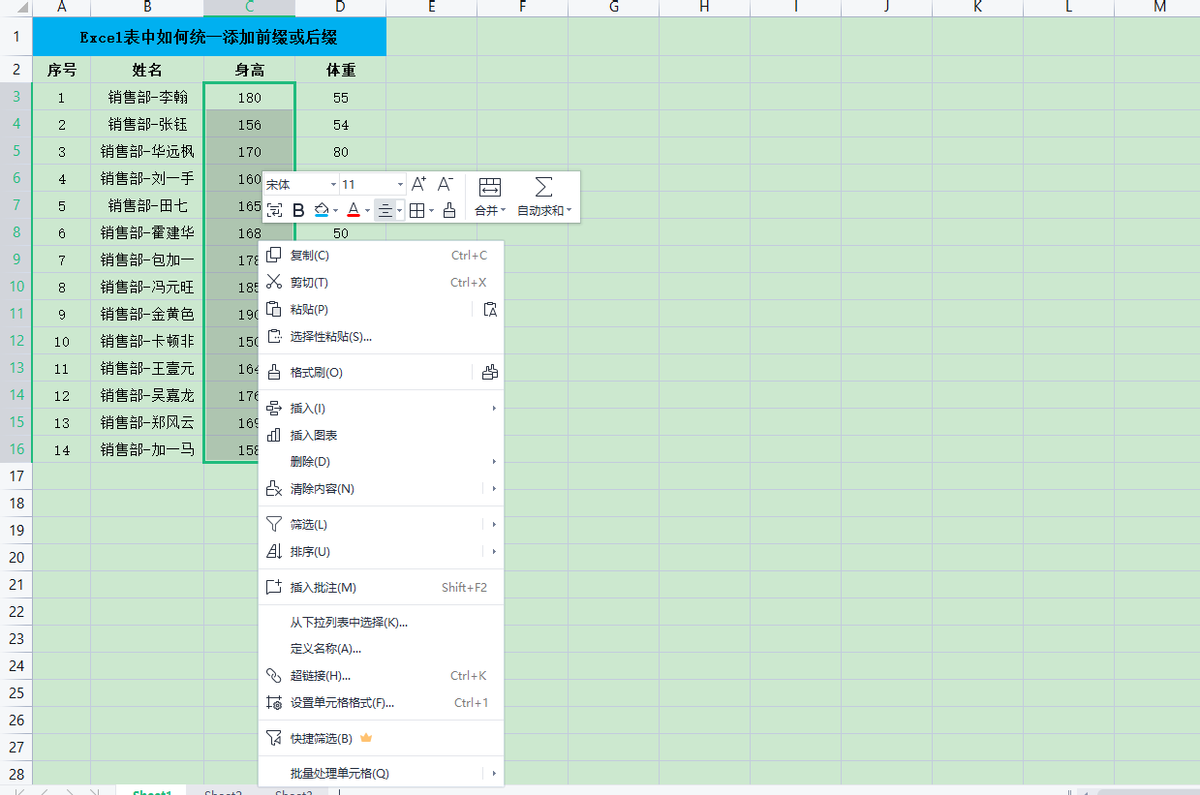Viewport: 1200px width, 795px height.
Task: Click the 超链接 hyperlink chain icon
Action: click(x=274, y=675)
